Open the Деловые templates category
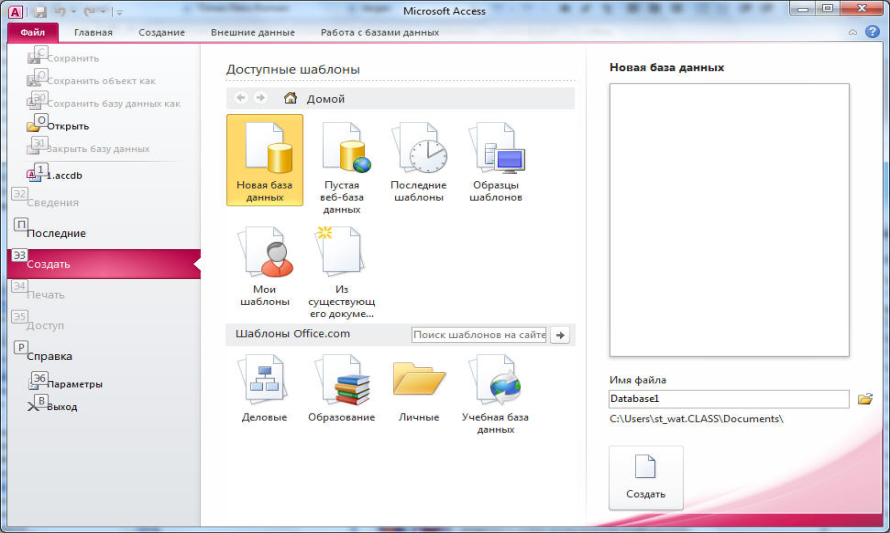Image resolution: width=890 pixels, height=533 pixels. (x=265, y=388)
